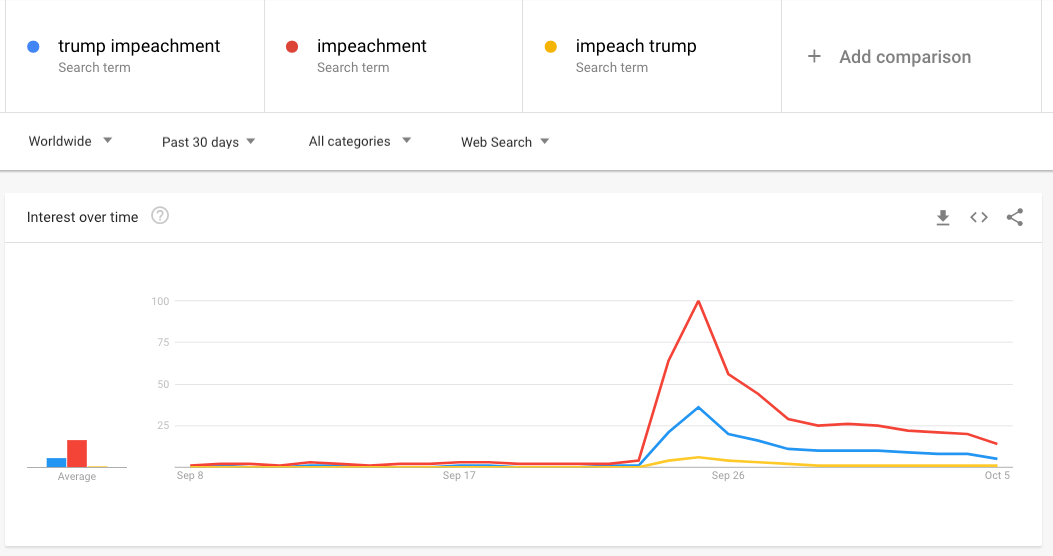
Task: Expand the Past 30 days time range
Action: coord(208,142)
